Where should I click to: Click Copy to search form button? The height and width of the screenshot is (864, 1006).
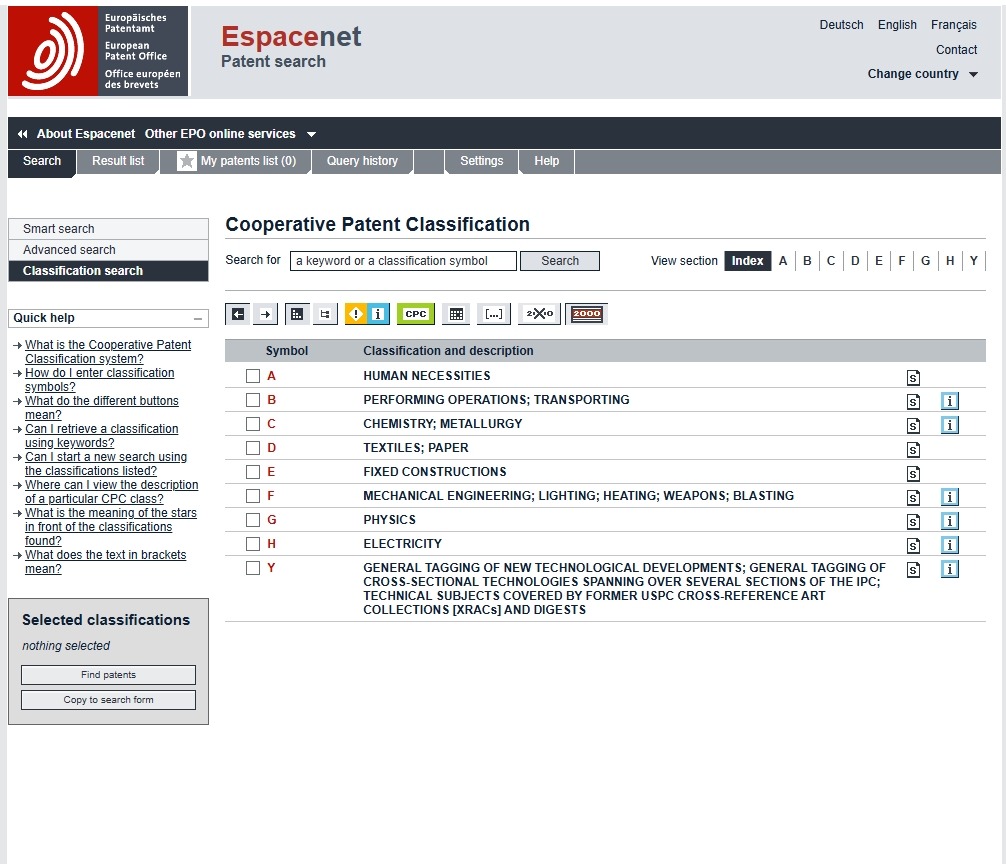pyautogui.click(x=108, y=700)
